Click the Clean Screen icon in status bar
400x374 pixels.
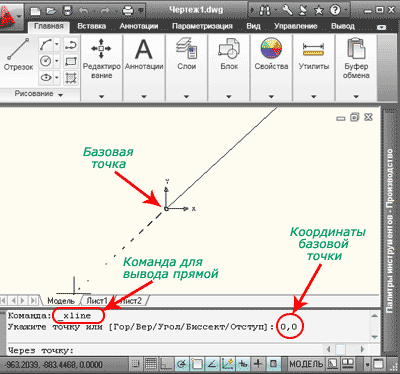tap(378, 364)
